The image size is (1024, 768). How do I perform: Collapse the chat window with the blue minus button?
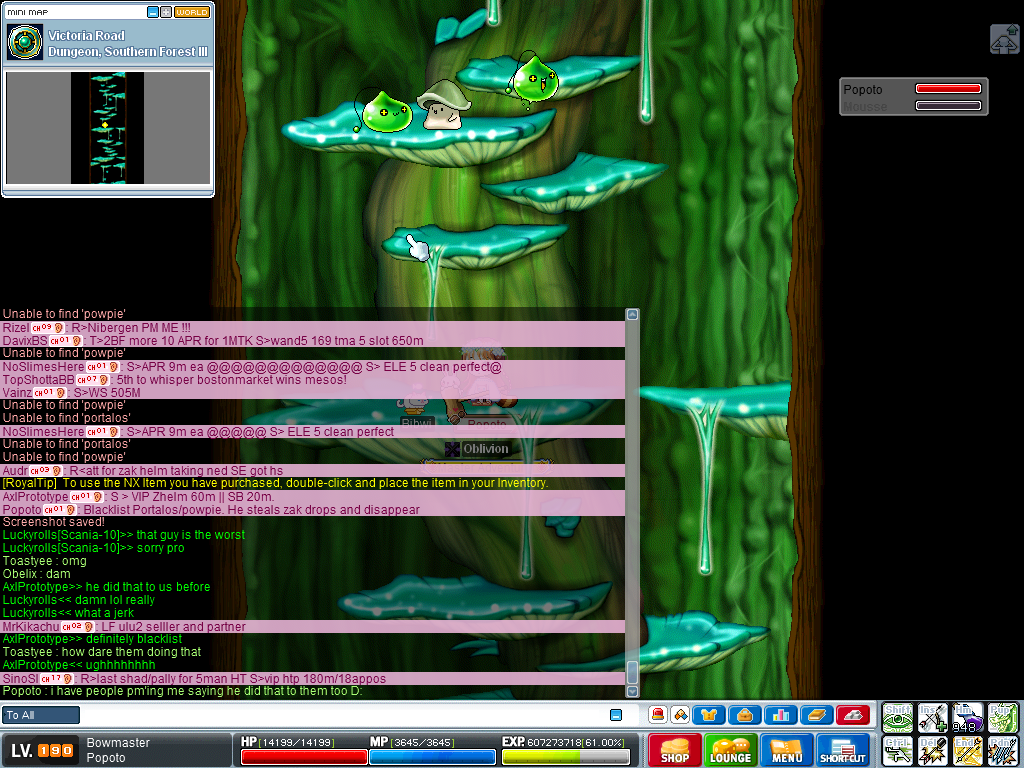click(x=616, y=715)
